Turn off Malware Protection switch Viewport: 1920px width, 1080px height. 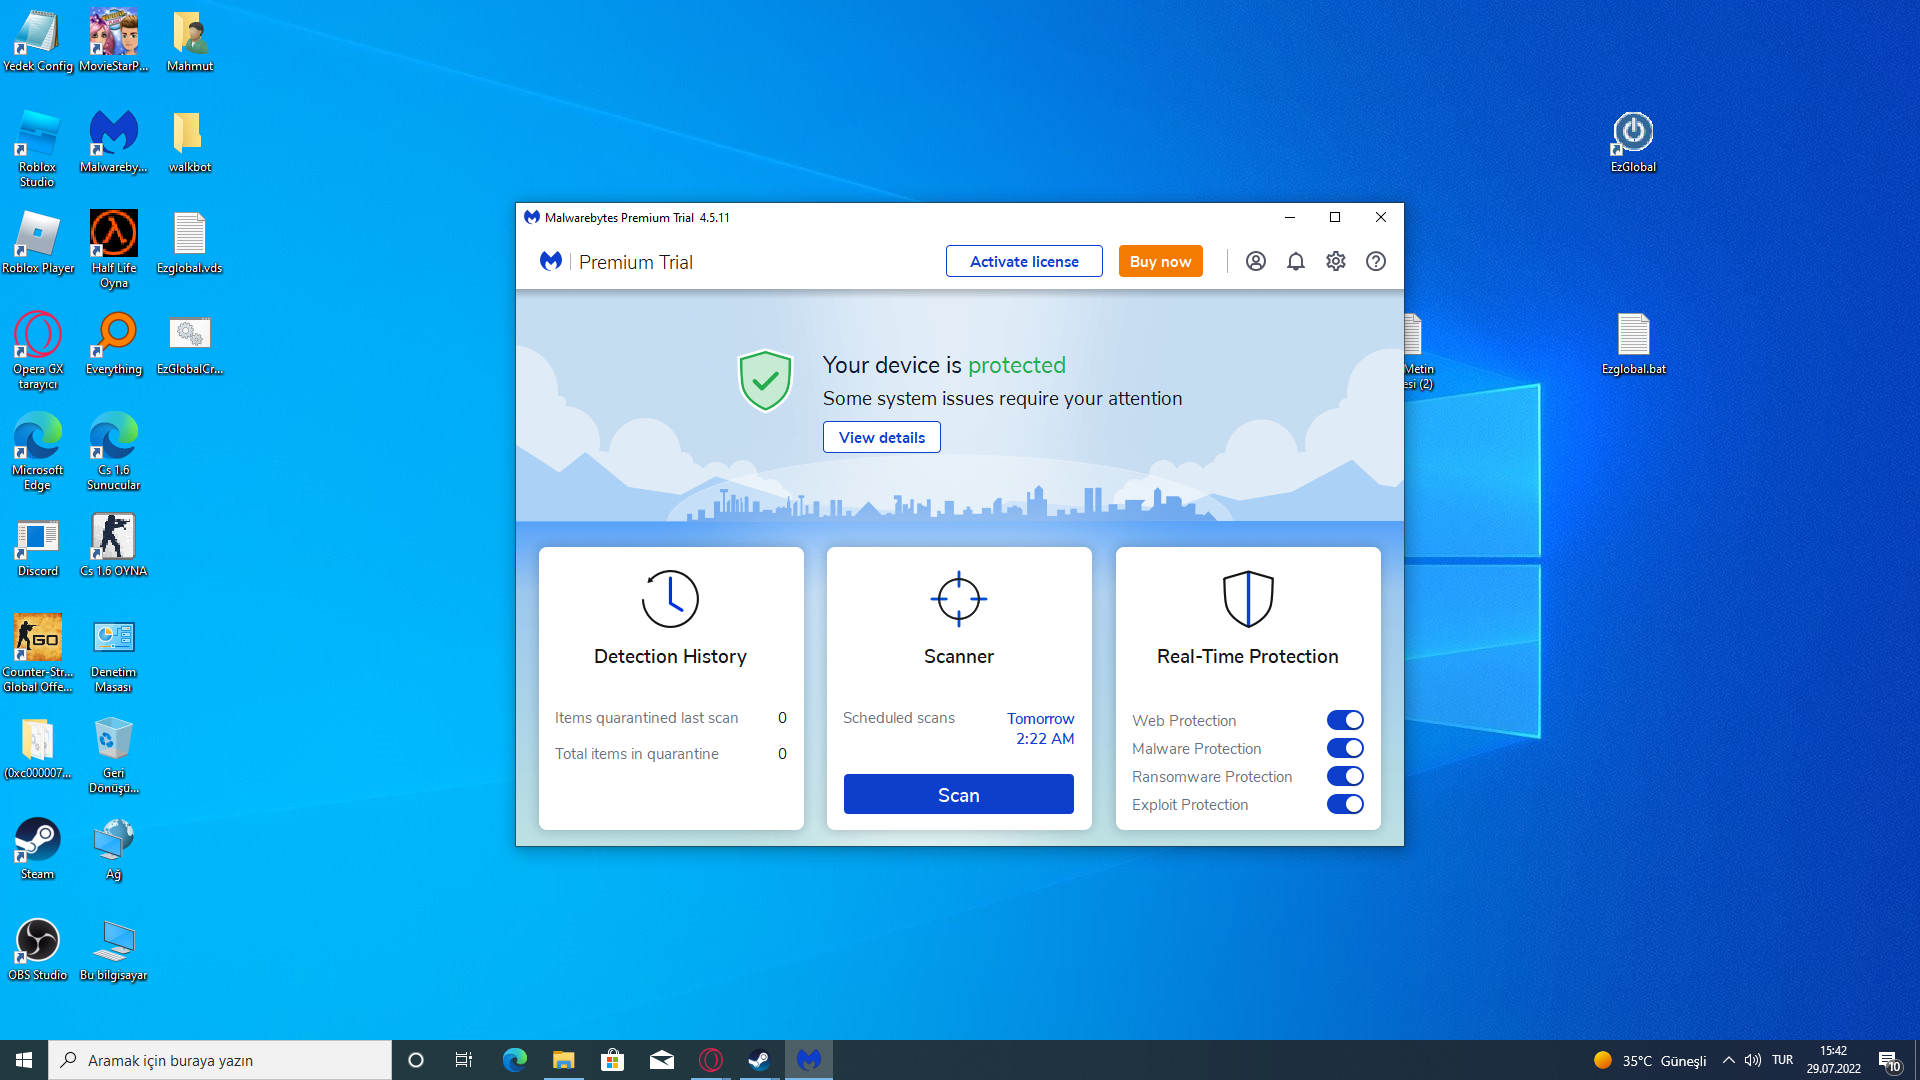click(1345, 748)
